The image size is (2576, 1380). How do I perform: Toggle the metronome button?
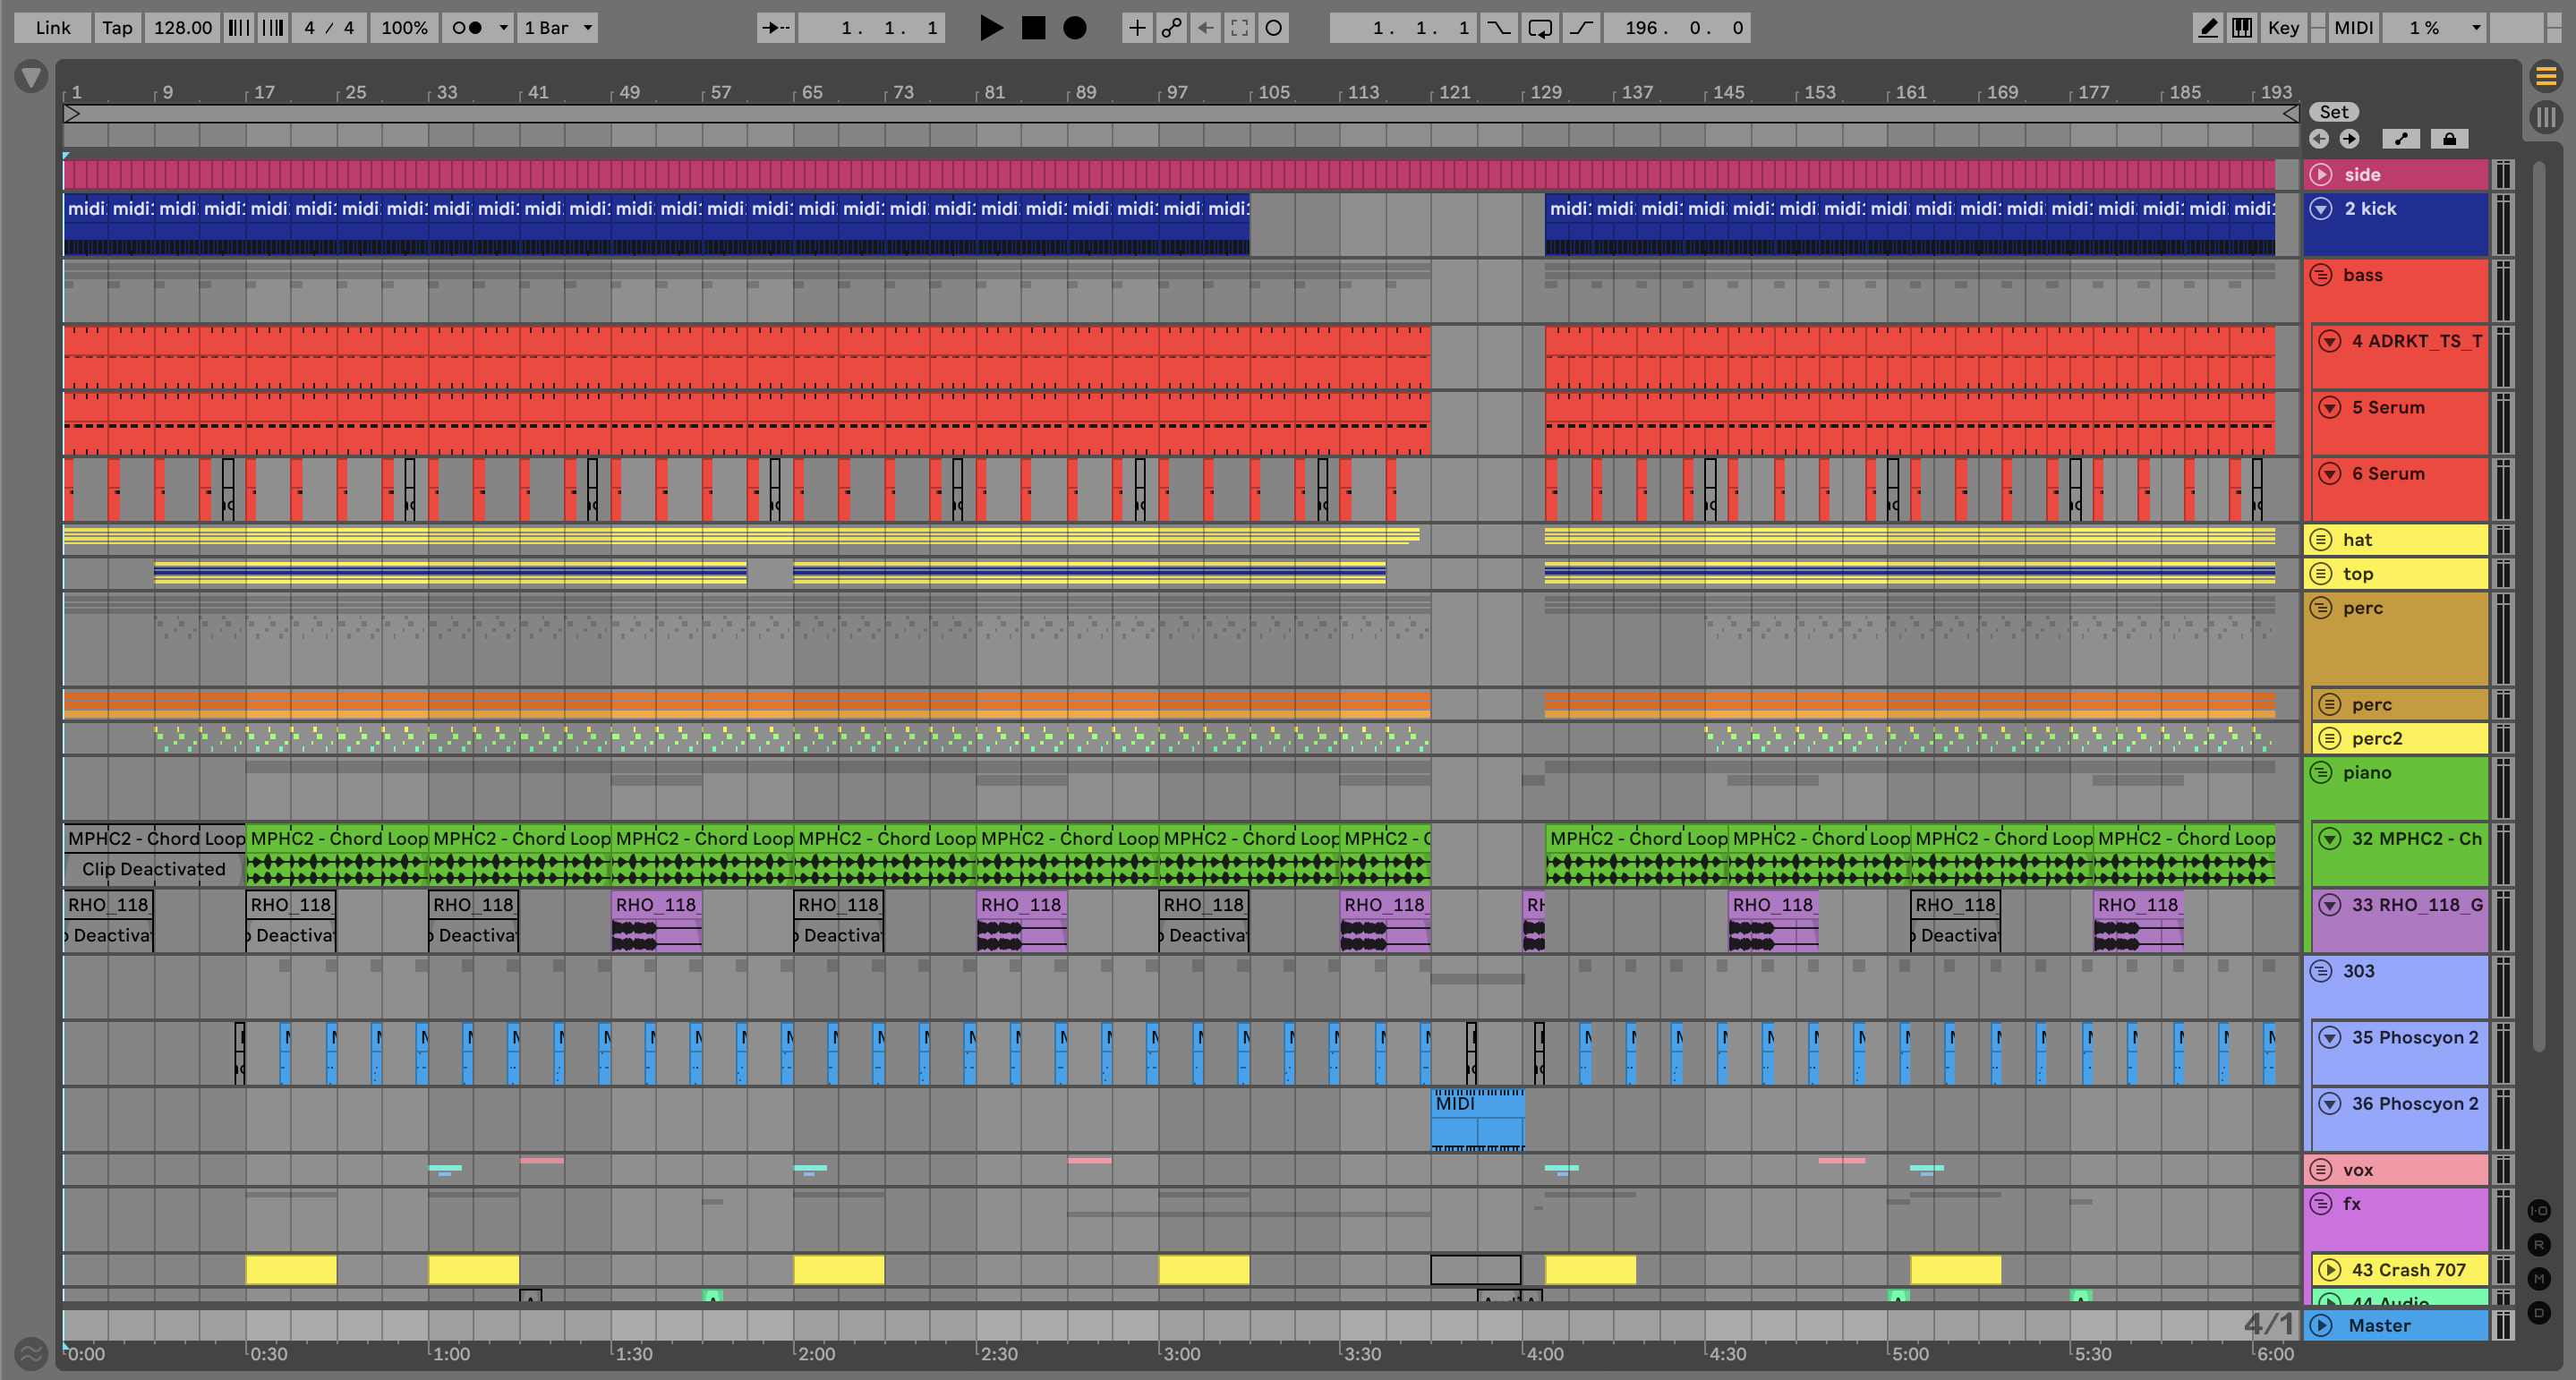point(466,28)
